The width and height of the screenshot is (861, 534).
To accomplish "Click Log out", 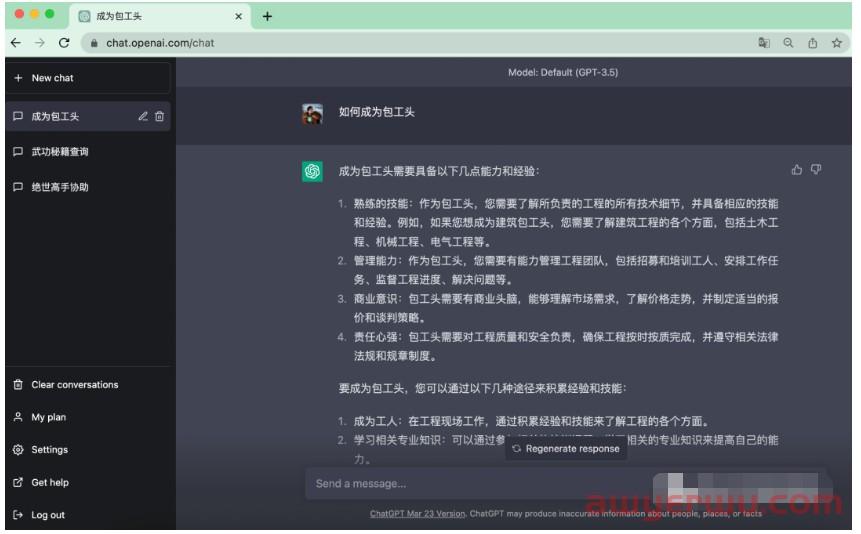I will point(88,515).
